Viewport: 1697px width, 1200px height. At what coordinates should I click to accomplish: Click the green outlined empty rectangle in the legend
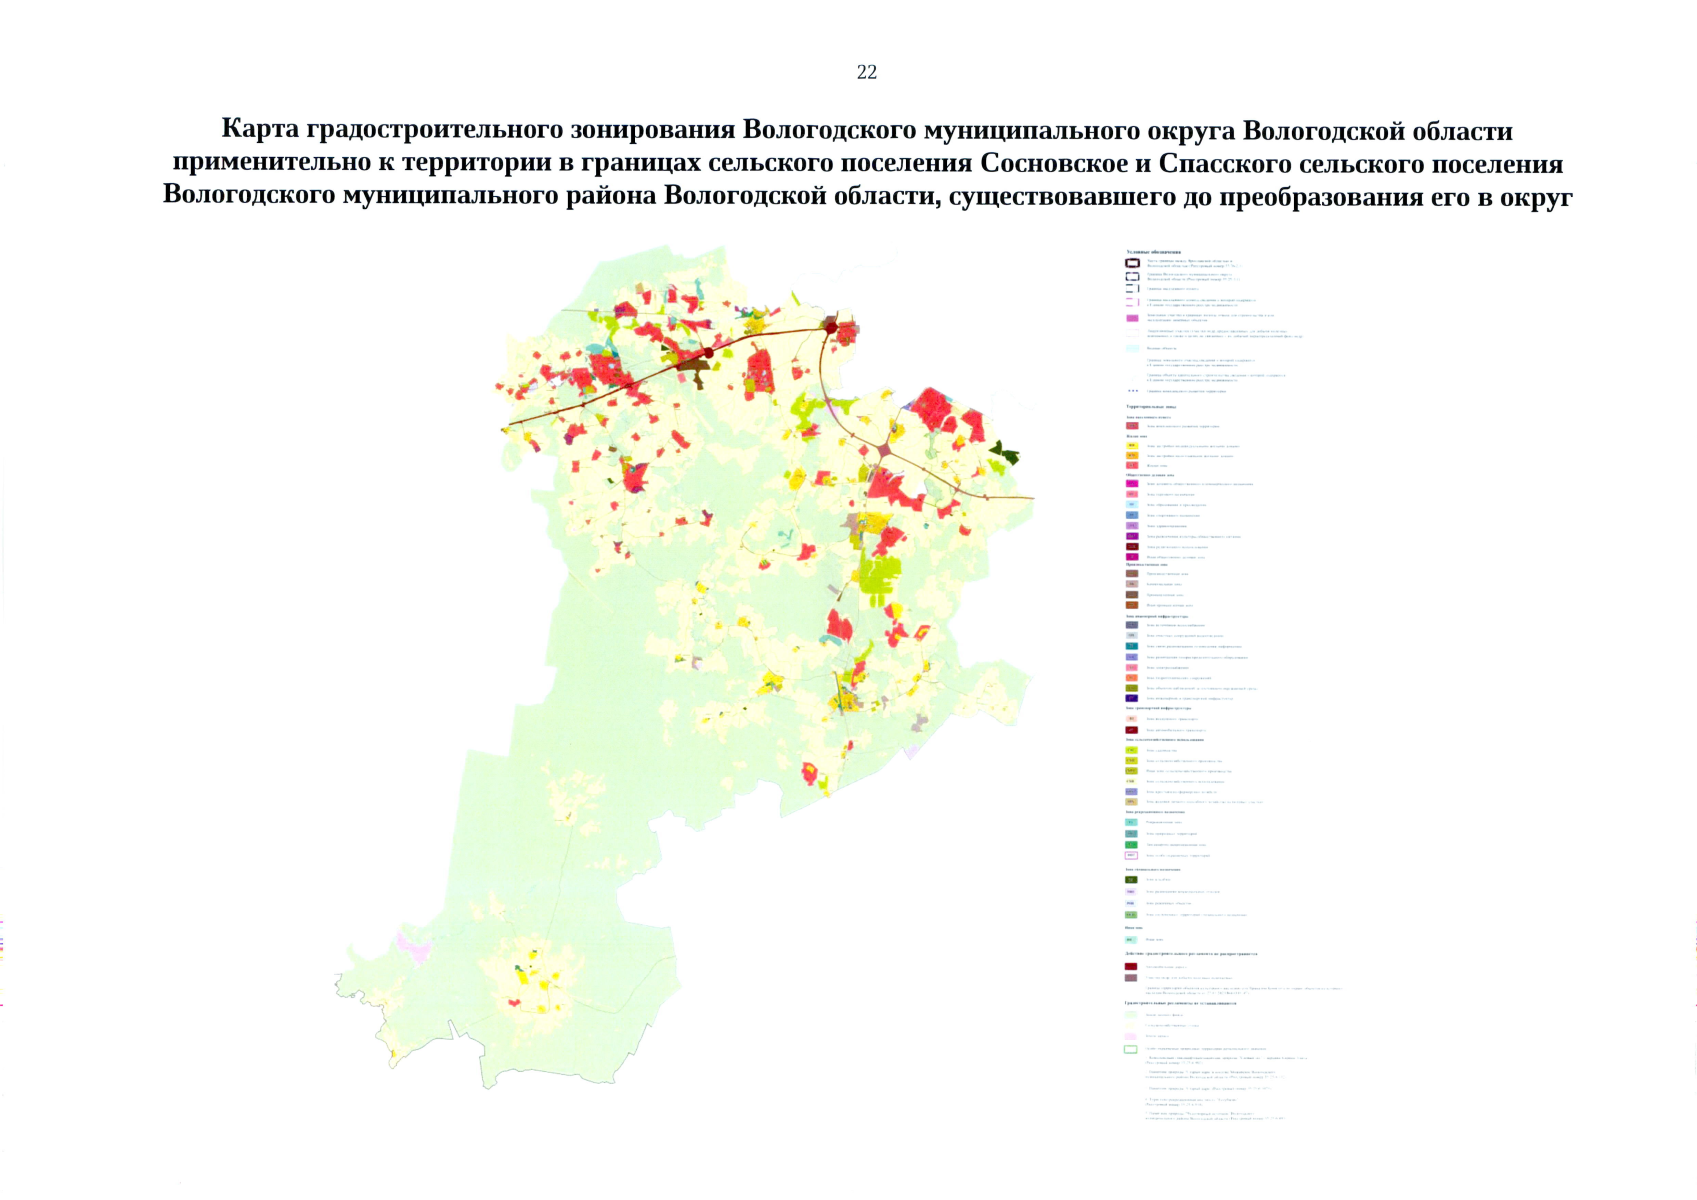pos(1131,1049)
